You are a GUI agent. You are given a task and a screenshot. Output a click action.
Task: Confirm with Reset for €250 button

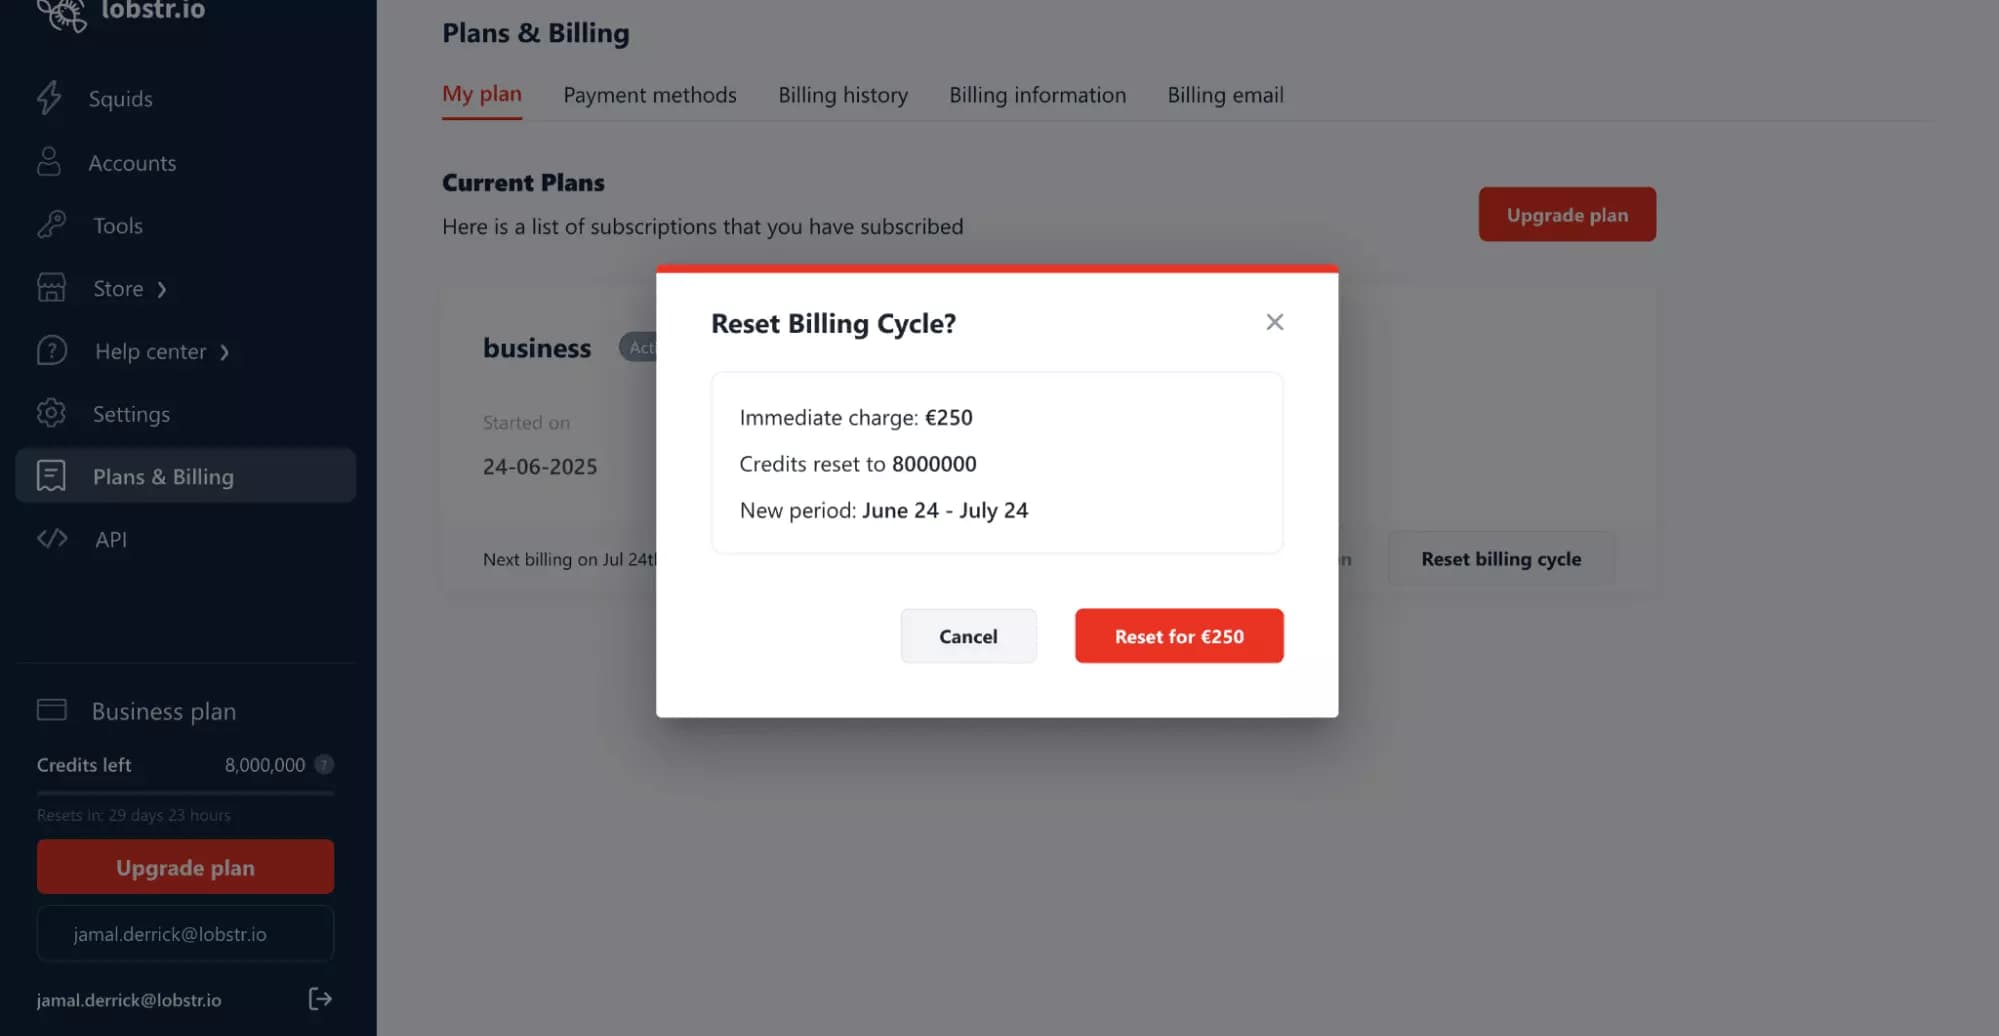point(1178,636)
